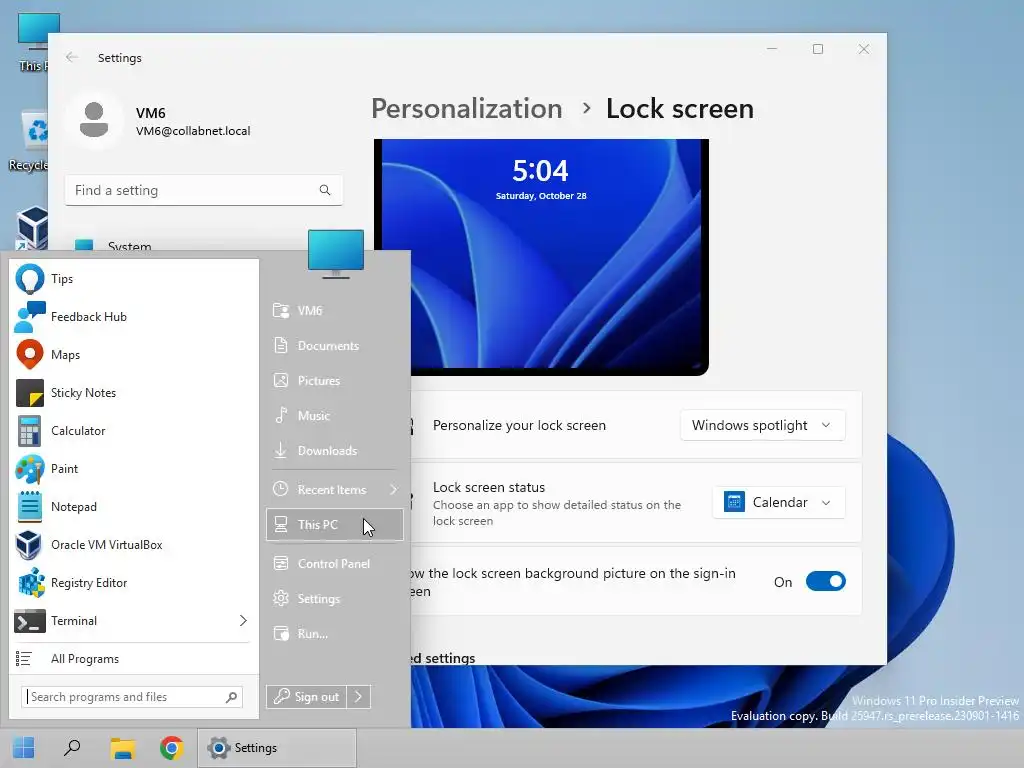
Task: Open taskbar Search magnifier icon
Action: point(72,748)
